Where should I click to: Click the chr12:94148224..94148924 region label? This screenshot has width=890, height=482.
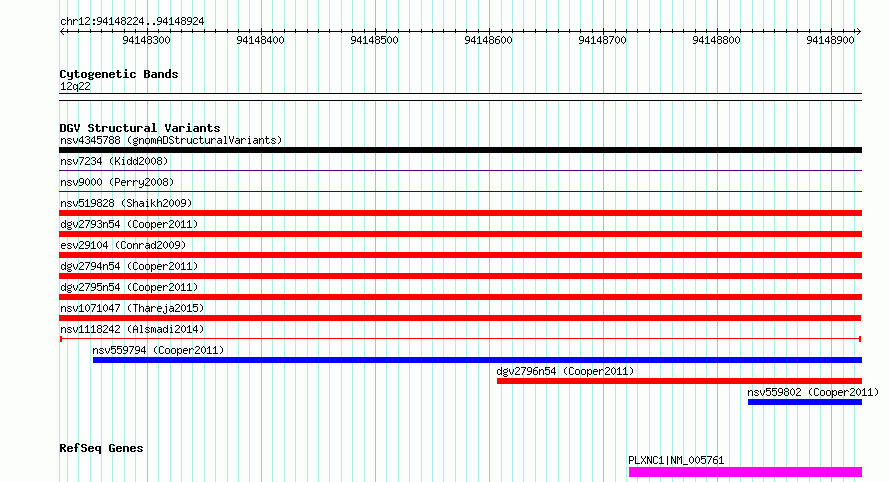pos(132,22)
